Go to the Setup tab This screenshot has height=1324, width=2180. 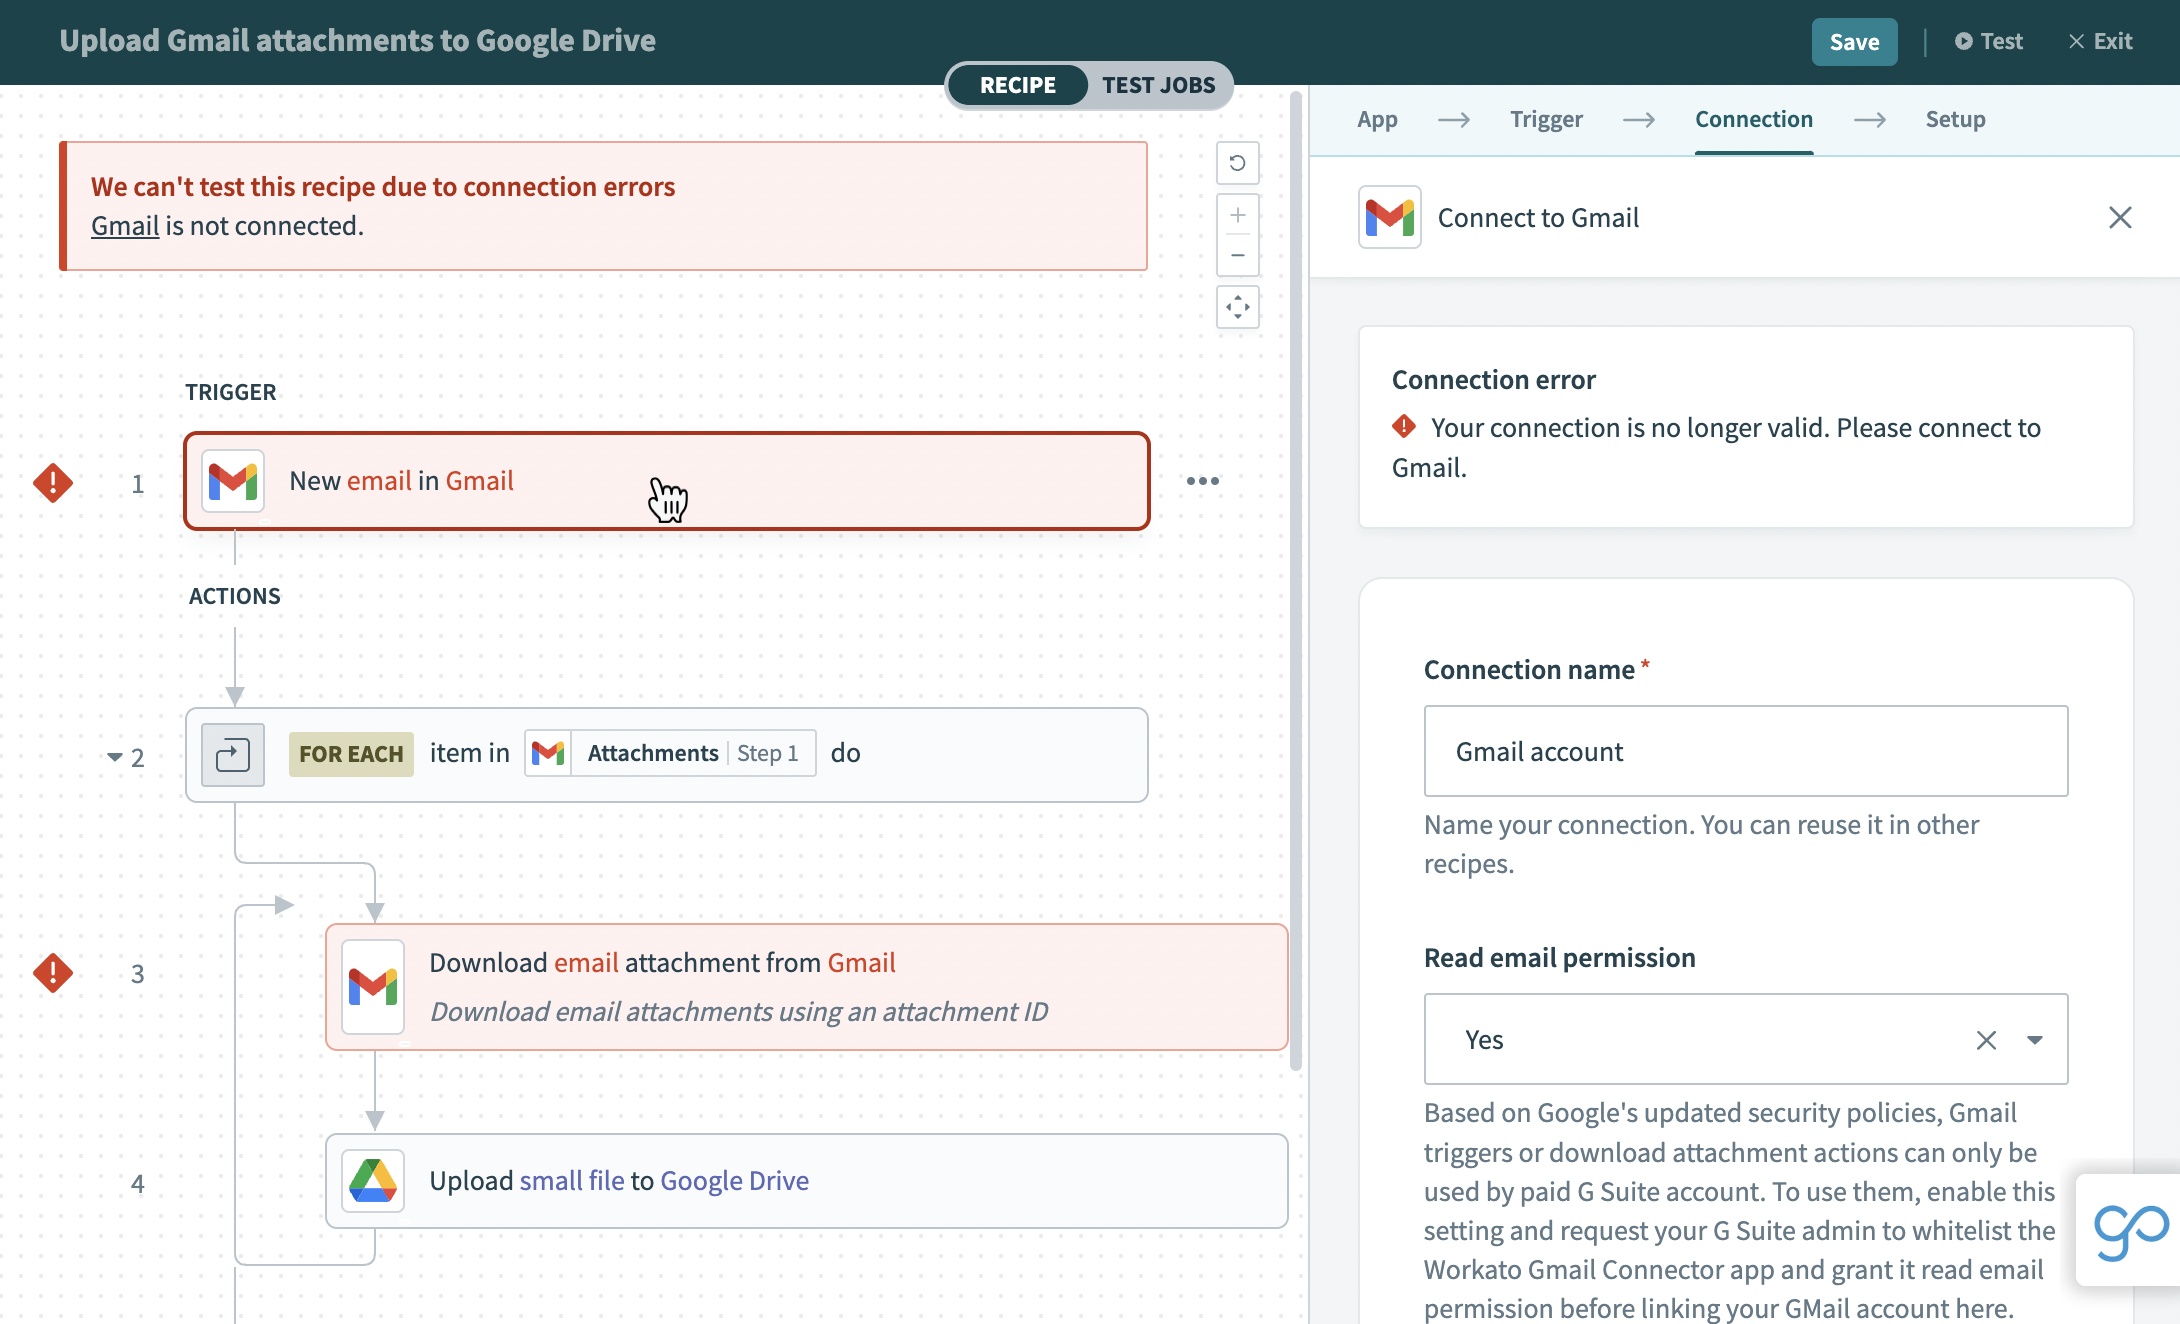pyautogui.click(x=1955, y=120)
